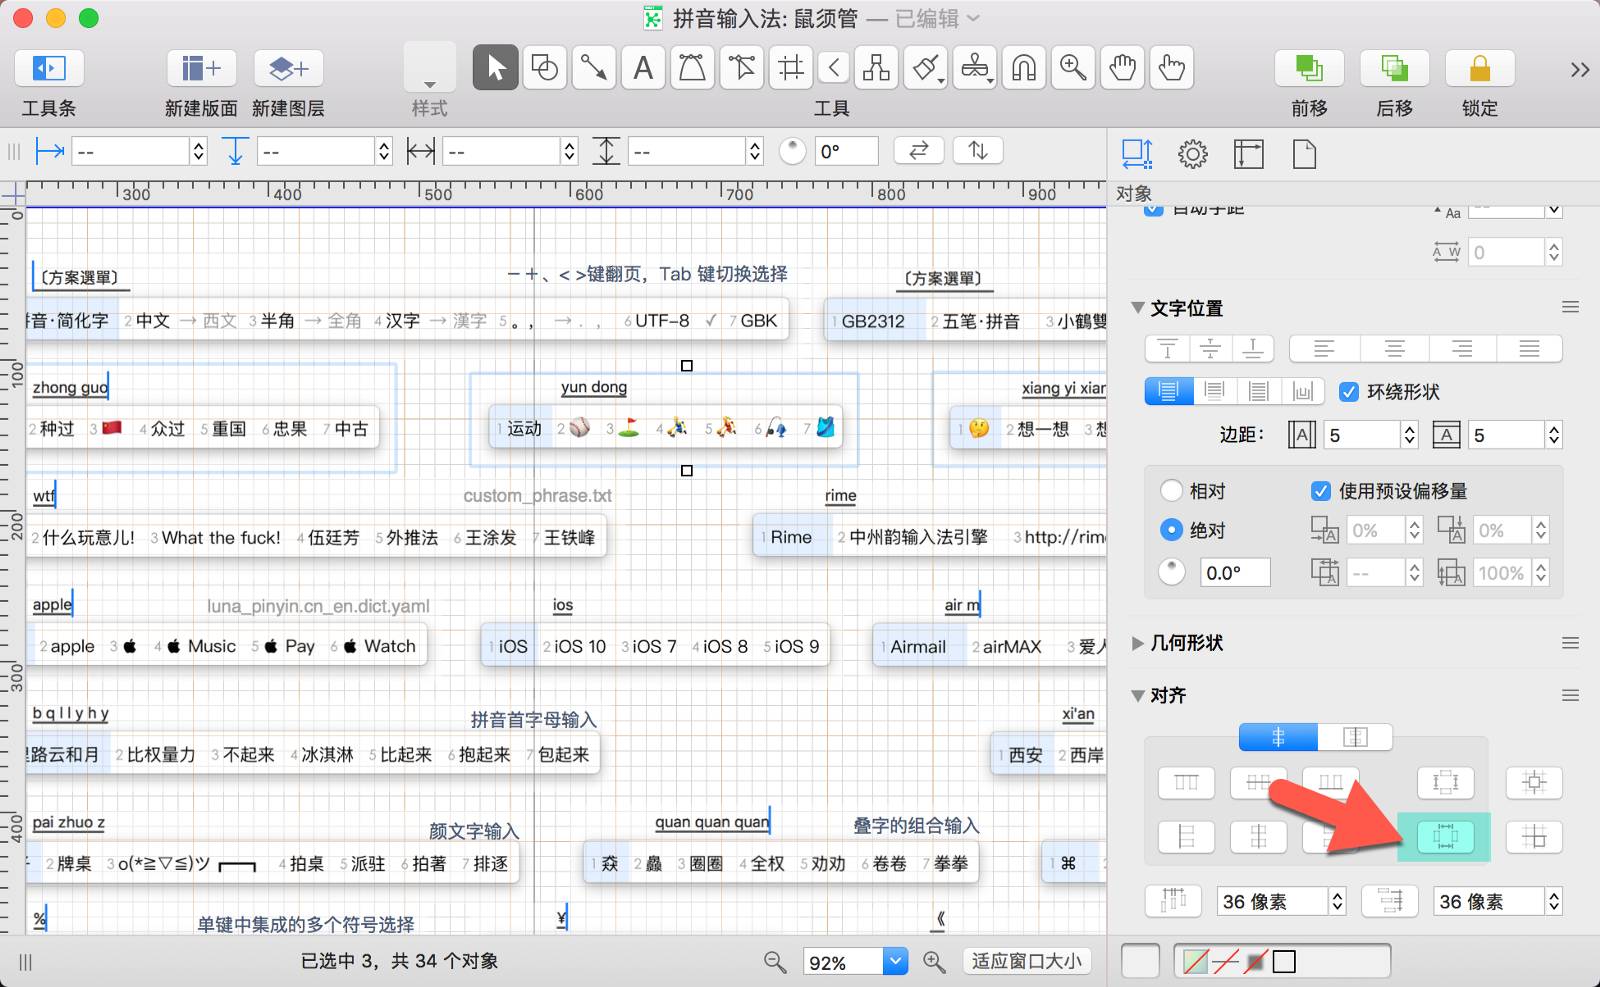Click New Layer toolbar icon
This screenshot has width=1600, height=987.
click(x=288, y=68)
